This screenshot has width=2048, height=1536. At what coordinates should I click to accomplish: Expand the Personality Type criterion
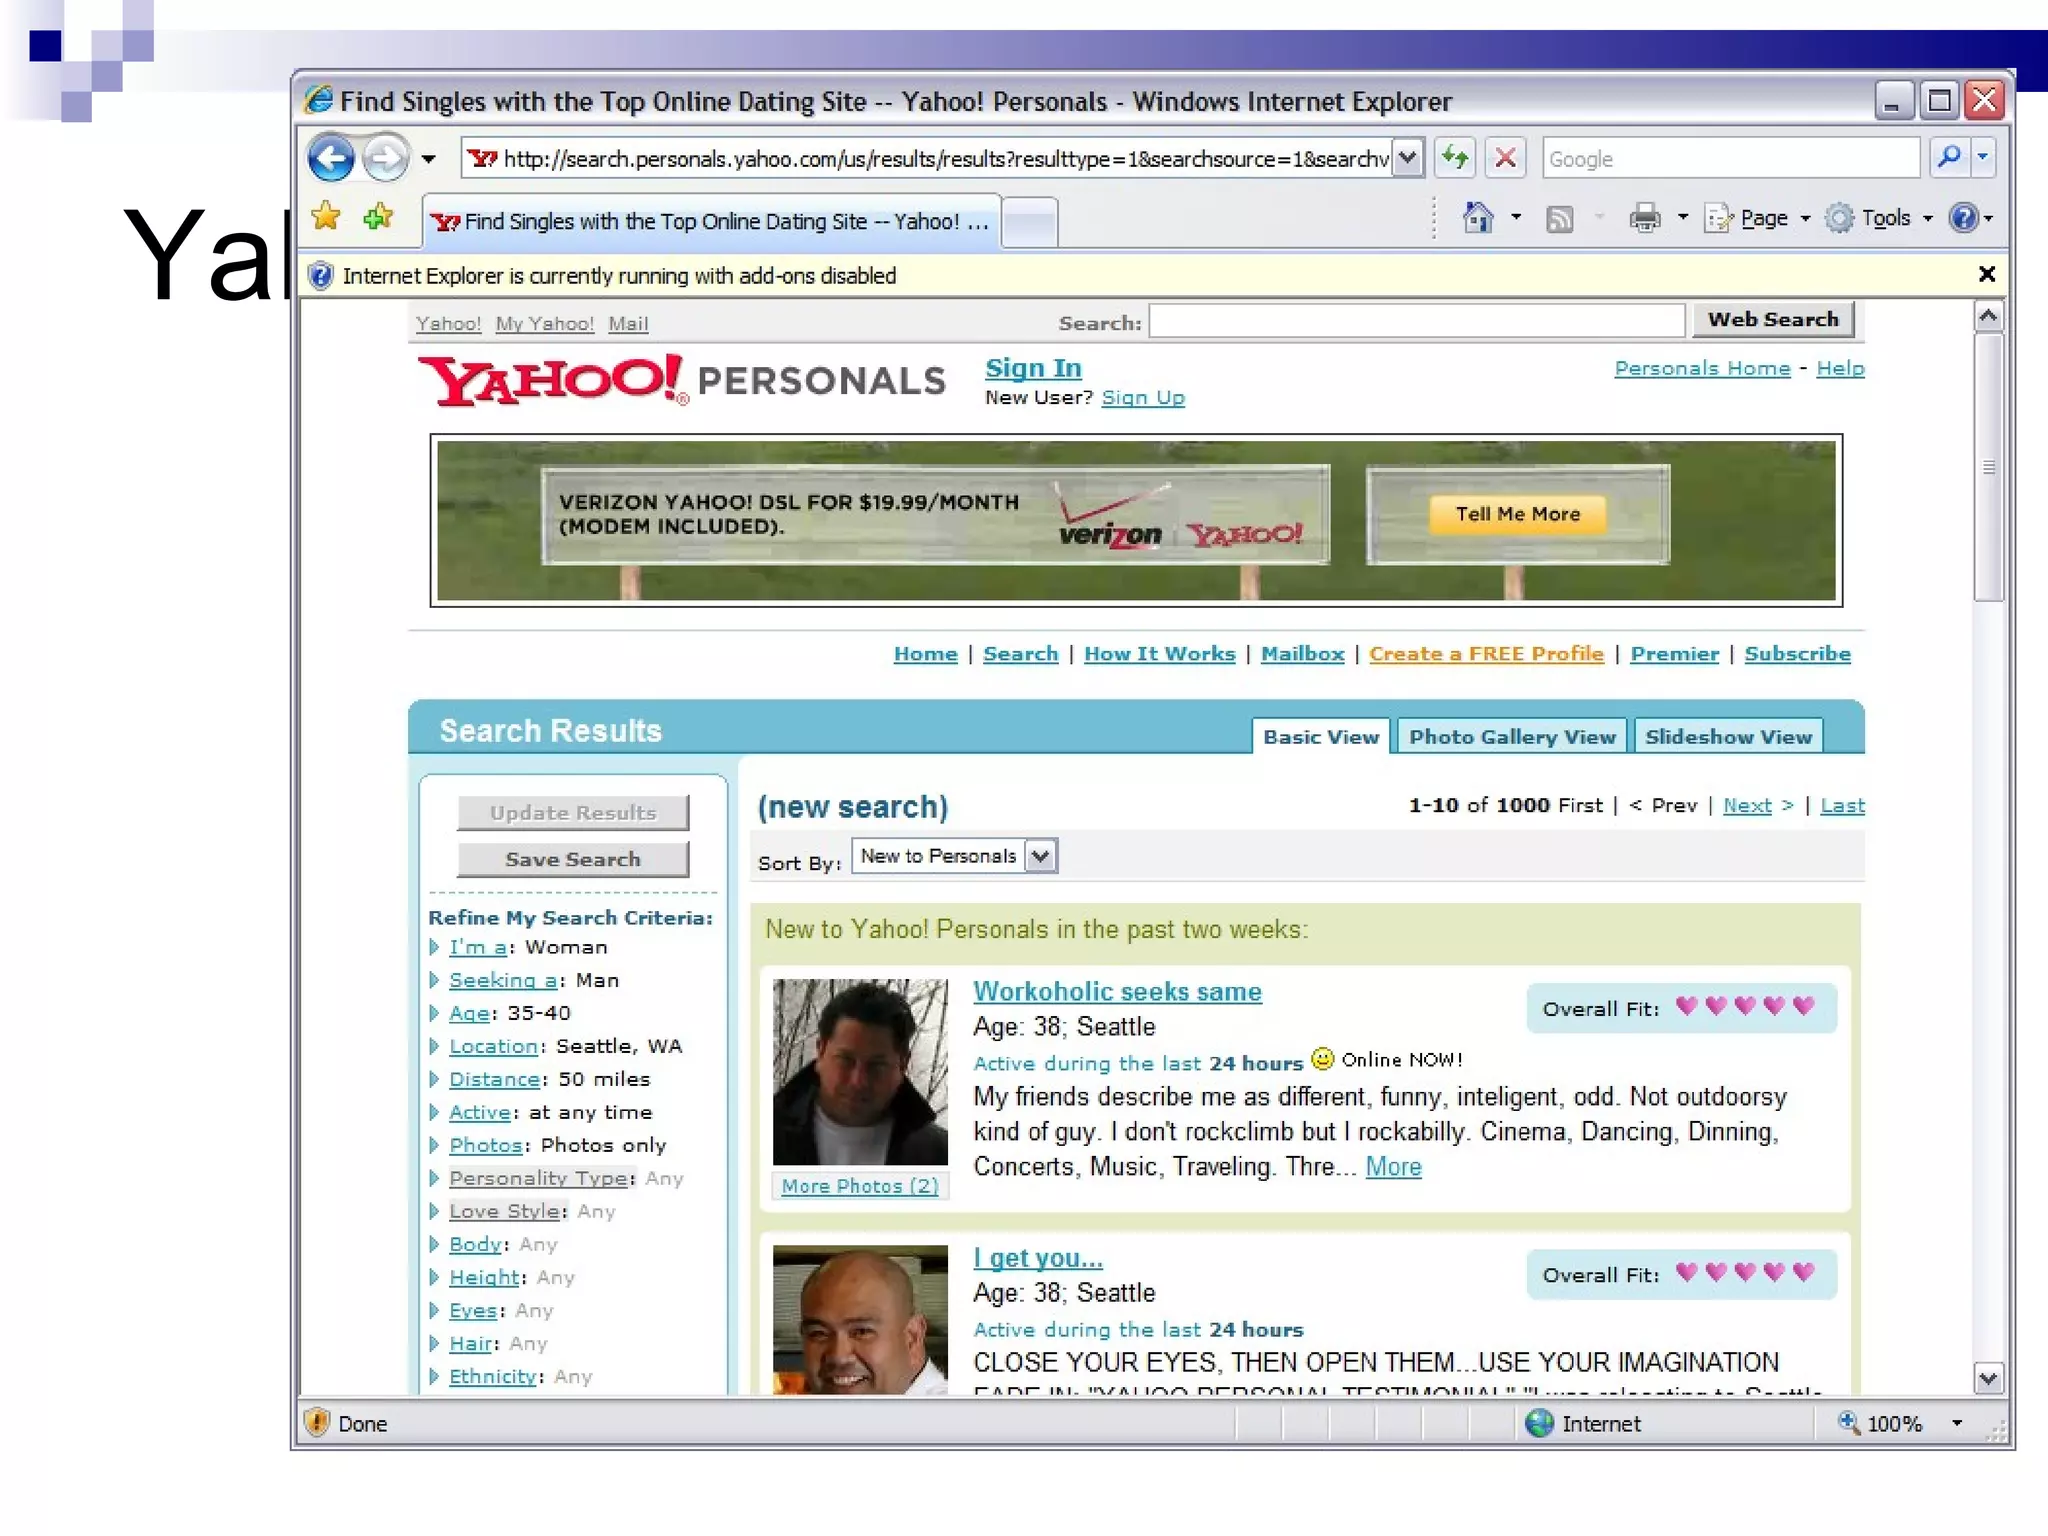click(540, 1178)
